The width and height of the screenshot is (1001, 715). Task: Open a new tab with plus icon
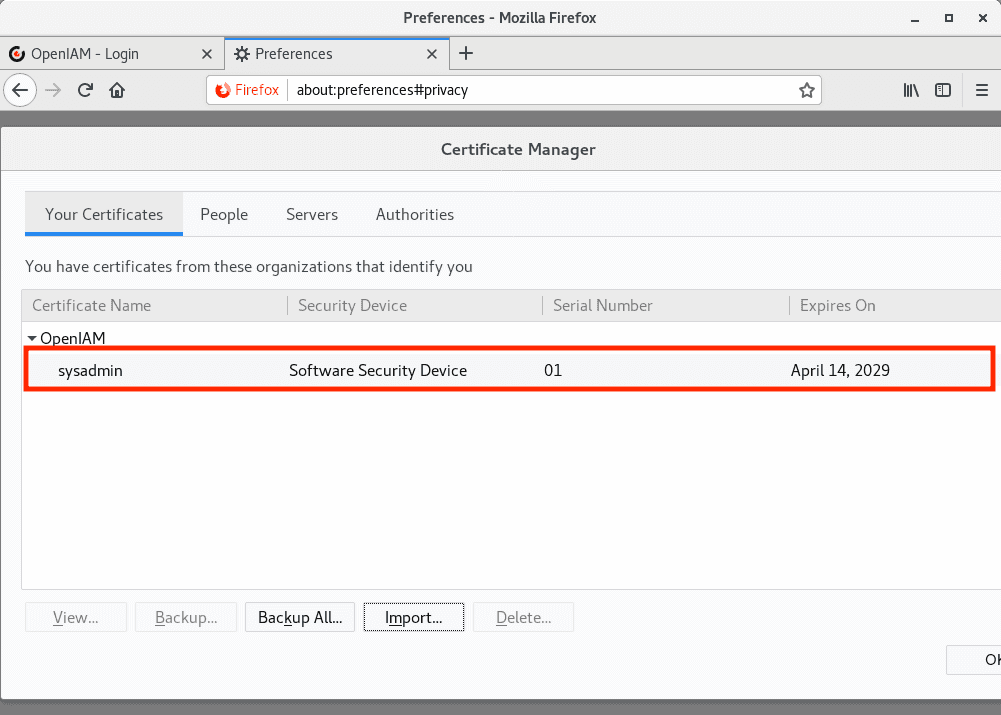coord(466,54)
